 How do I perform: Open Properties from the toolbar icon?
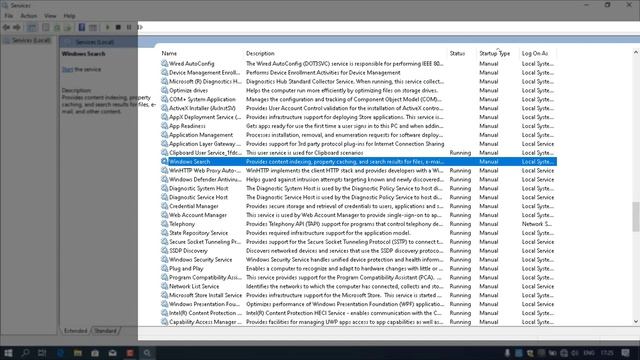46,27
